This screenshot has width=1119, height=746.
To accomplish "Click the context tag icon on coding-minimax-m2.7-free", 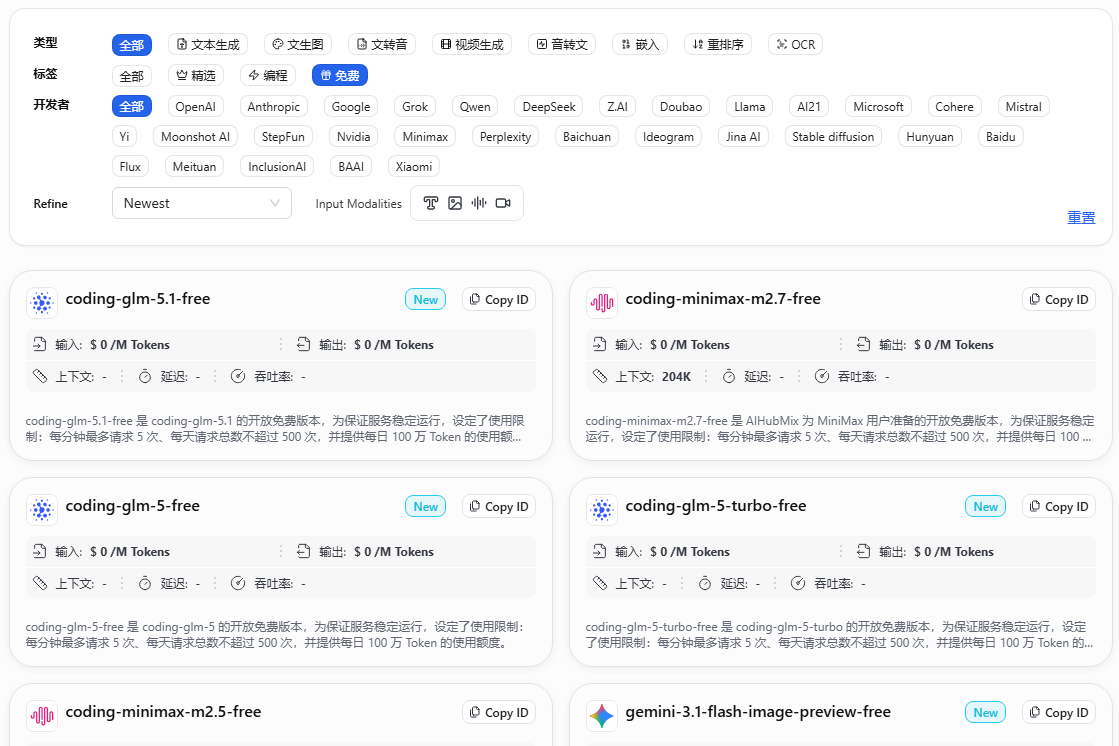I will [x=599, y=376].
